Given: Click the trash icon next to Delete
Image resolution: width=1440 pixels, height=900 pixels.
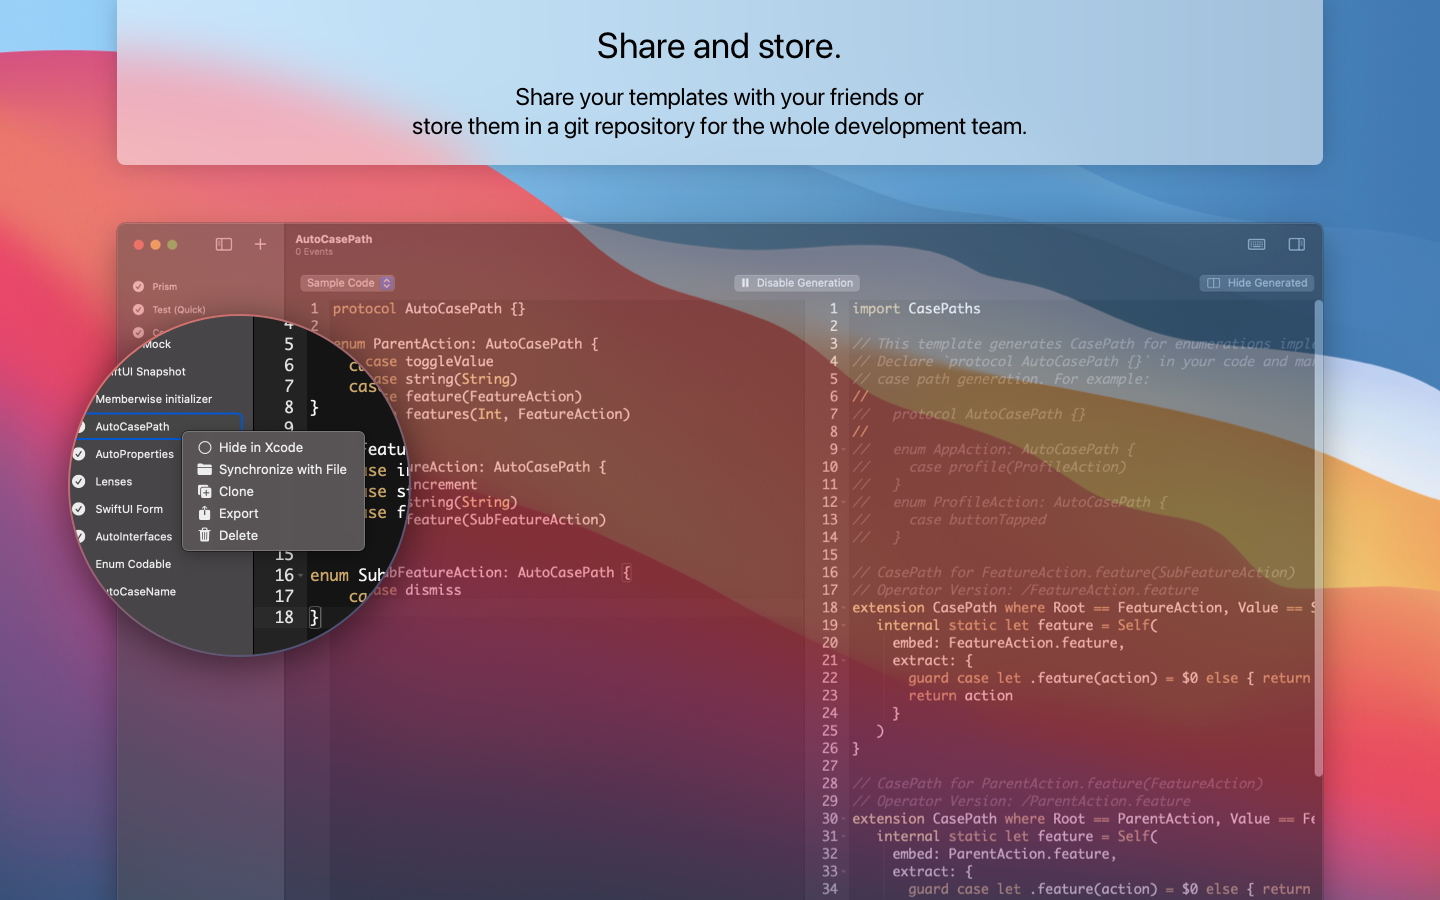Looking at the screenshot, I should [205, 535].
